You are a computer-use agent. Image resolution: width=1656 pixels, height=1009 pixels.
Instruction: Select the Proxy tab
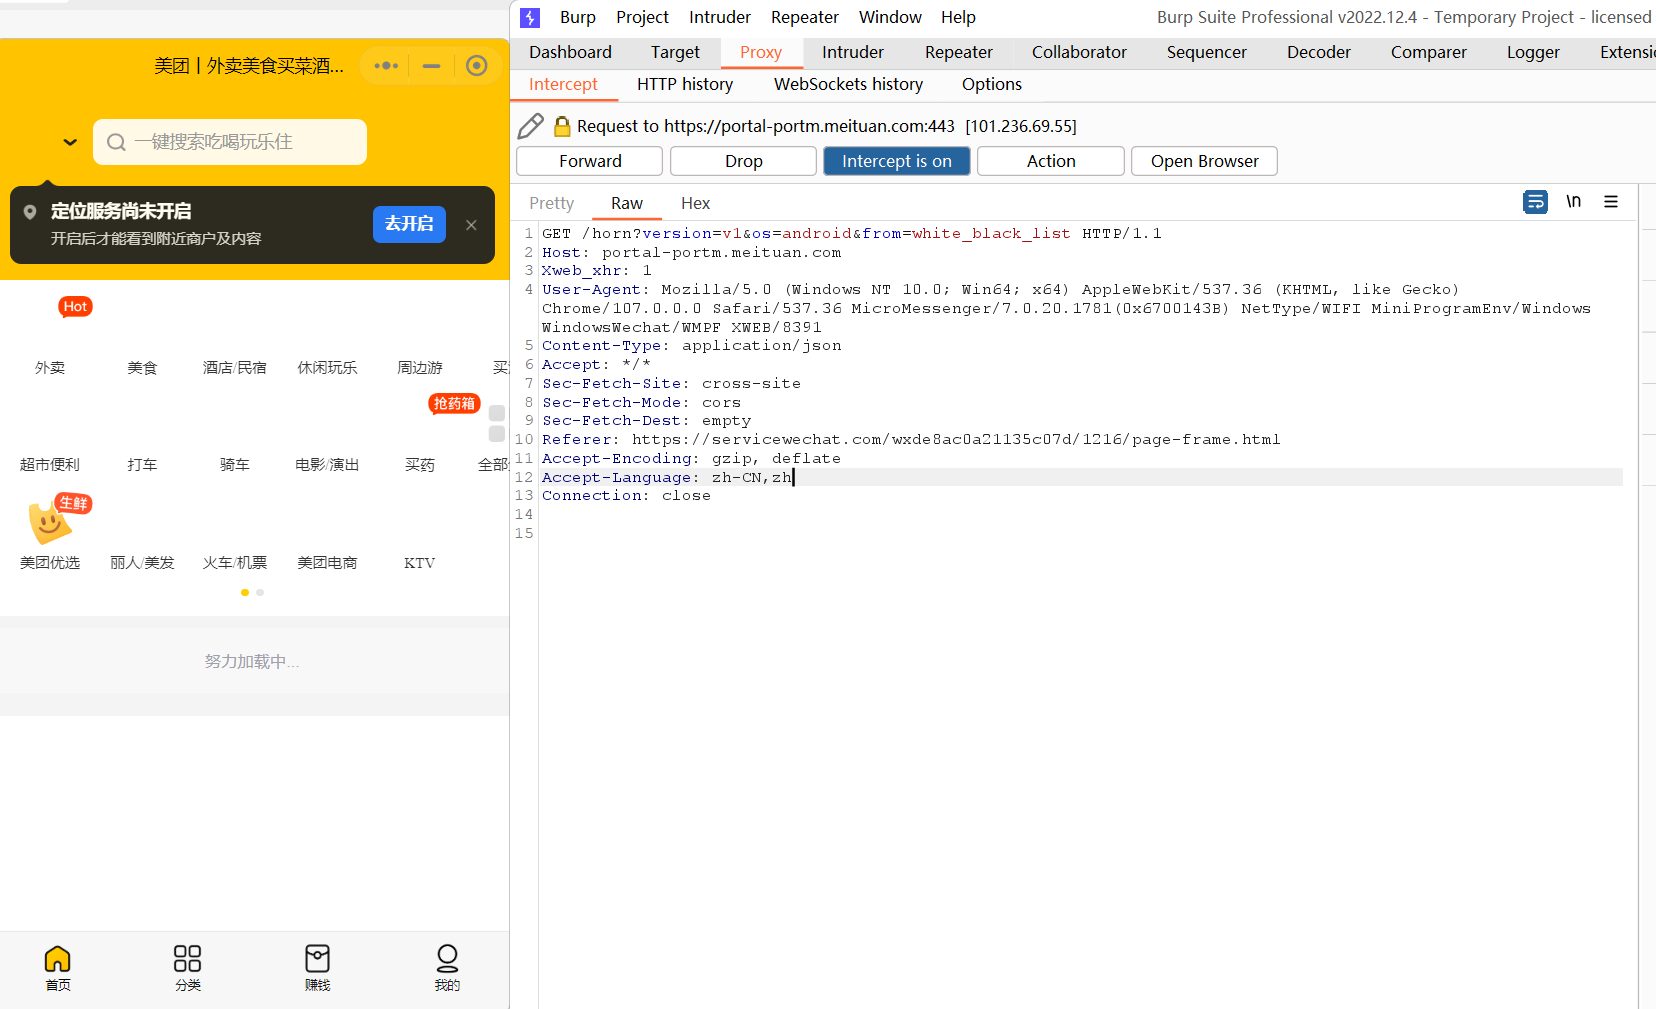pos(761,52)
